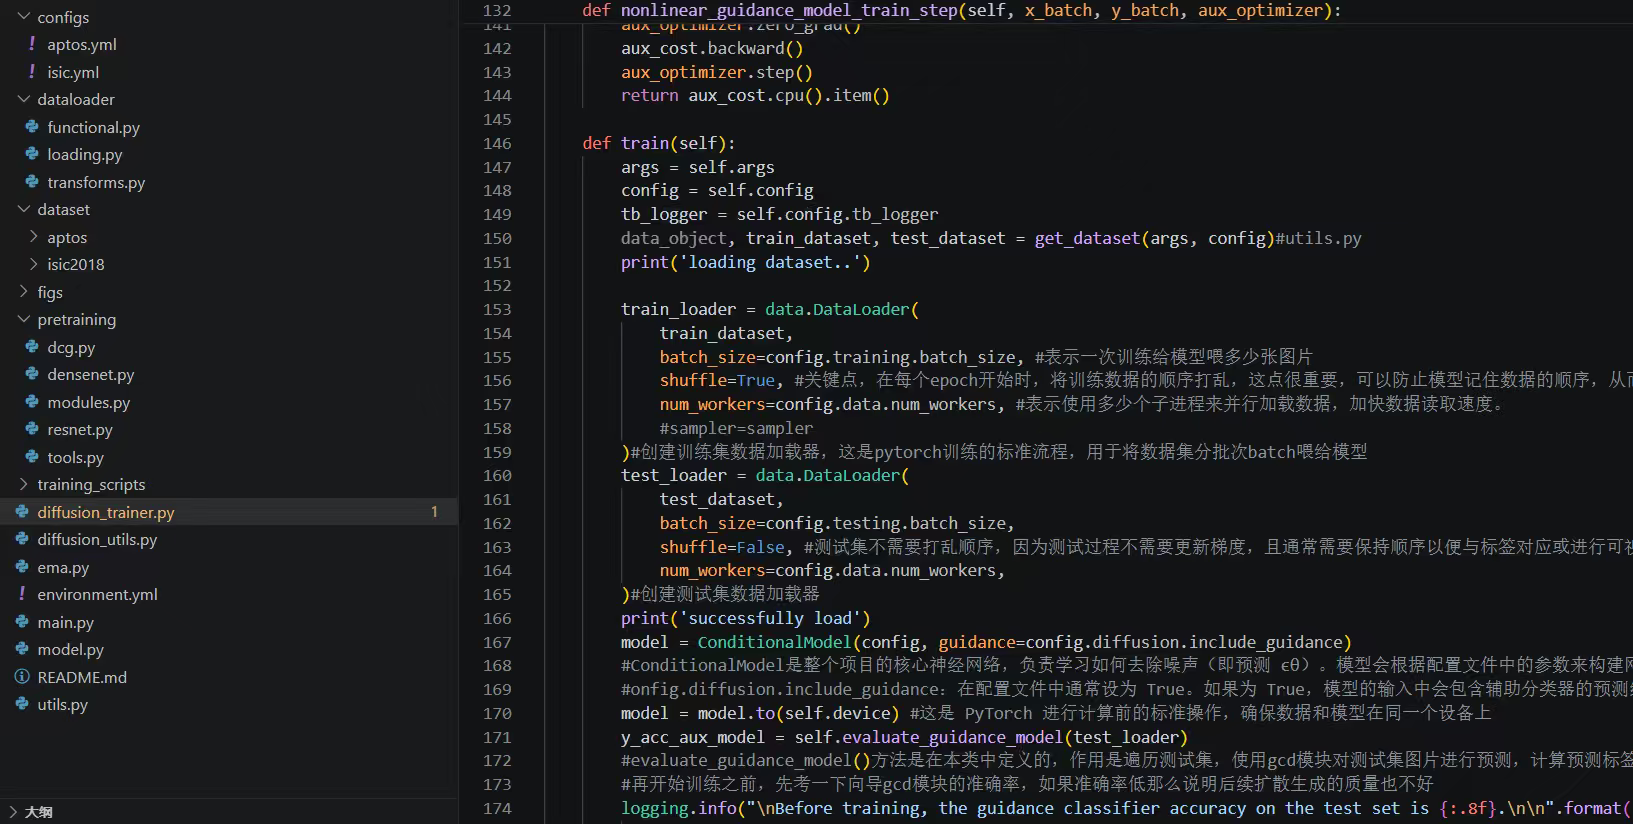The height and width of the screenshot is (824, 1633).
Task: Click the Python icon of loading.py
Action: (x=32, y=154)
